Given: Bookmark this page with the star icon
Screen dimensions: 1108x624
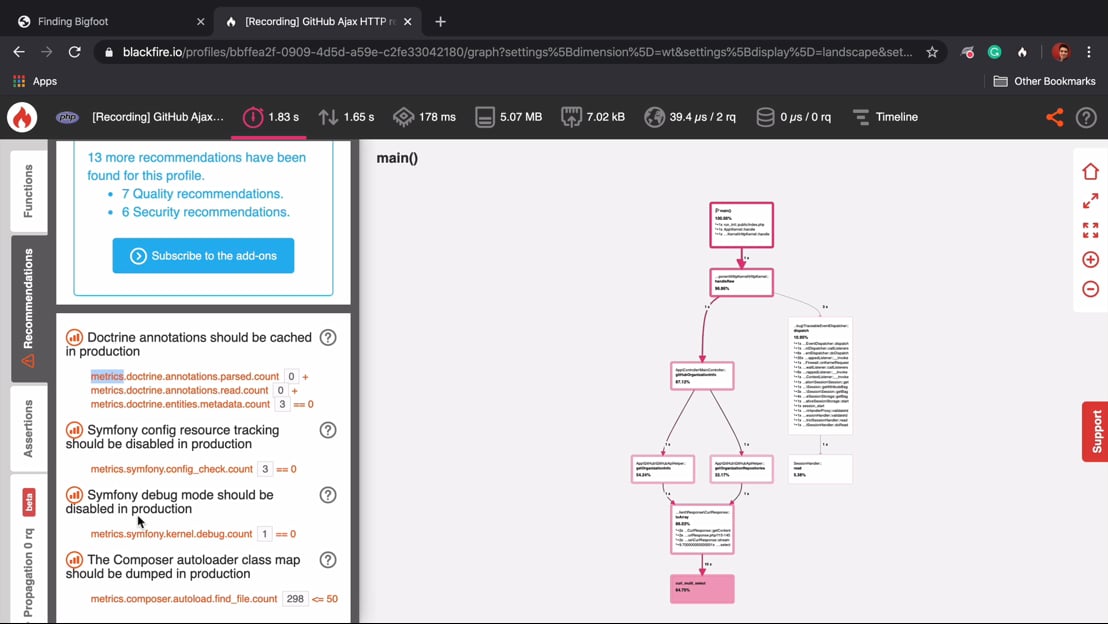Looking at the screenshot, I should pos(932,52).
